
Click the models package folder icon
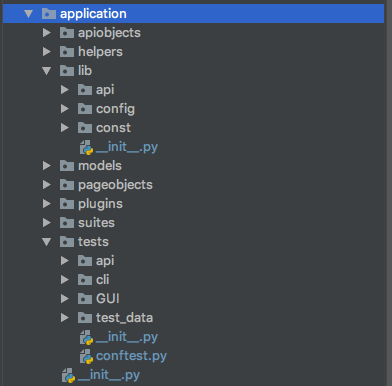point(67,166)
